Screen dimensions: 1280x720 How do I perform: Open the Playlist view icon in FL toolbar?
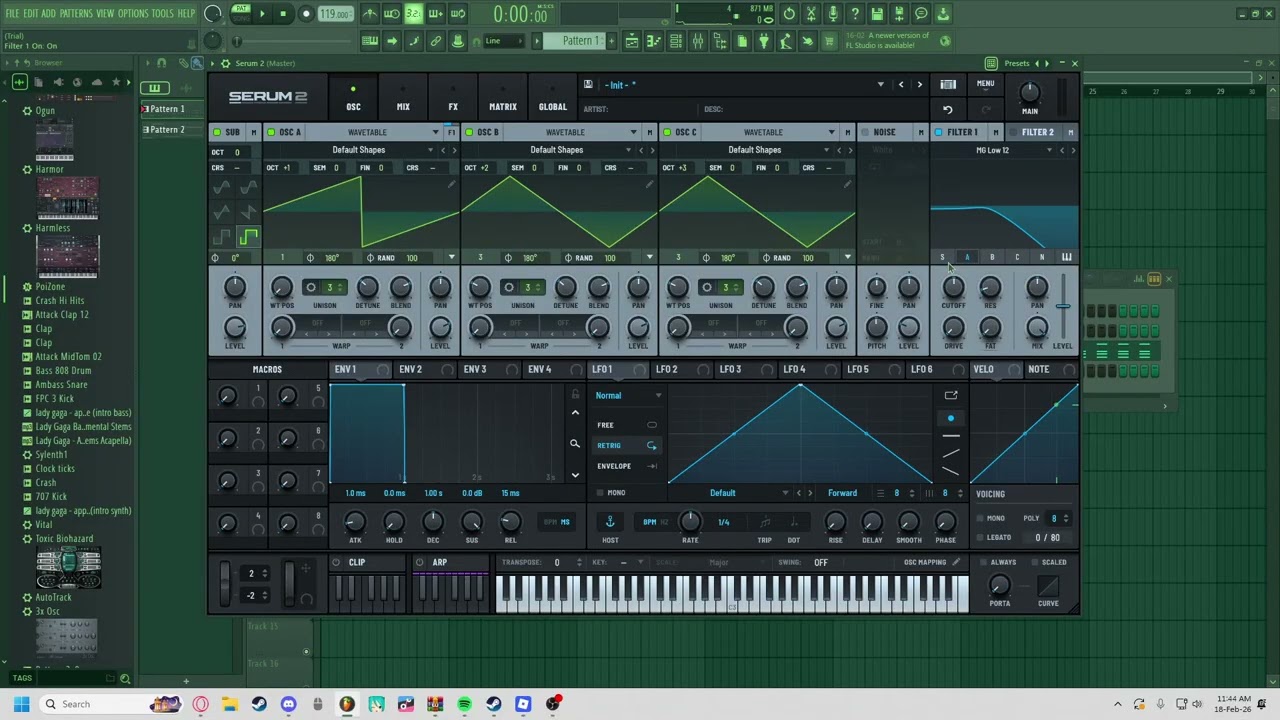632,41
